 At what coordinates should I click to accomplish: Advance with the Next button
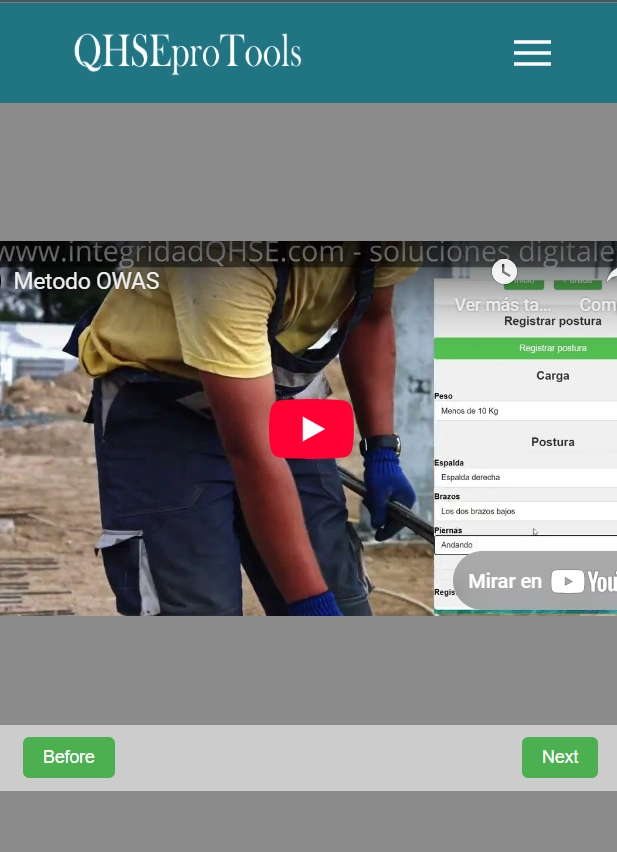[559, 757]
